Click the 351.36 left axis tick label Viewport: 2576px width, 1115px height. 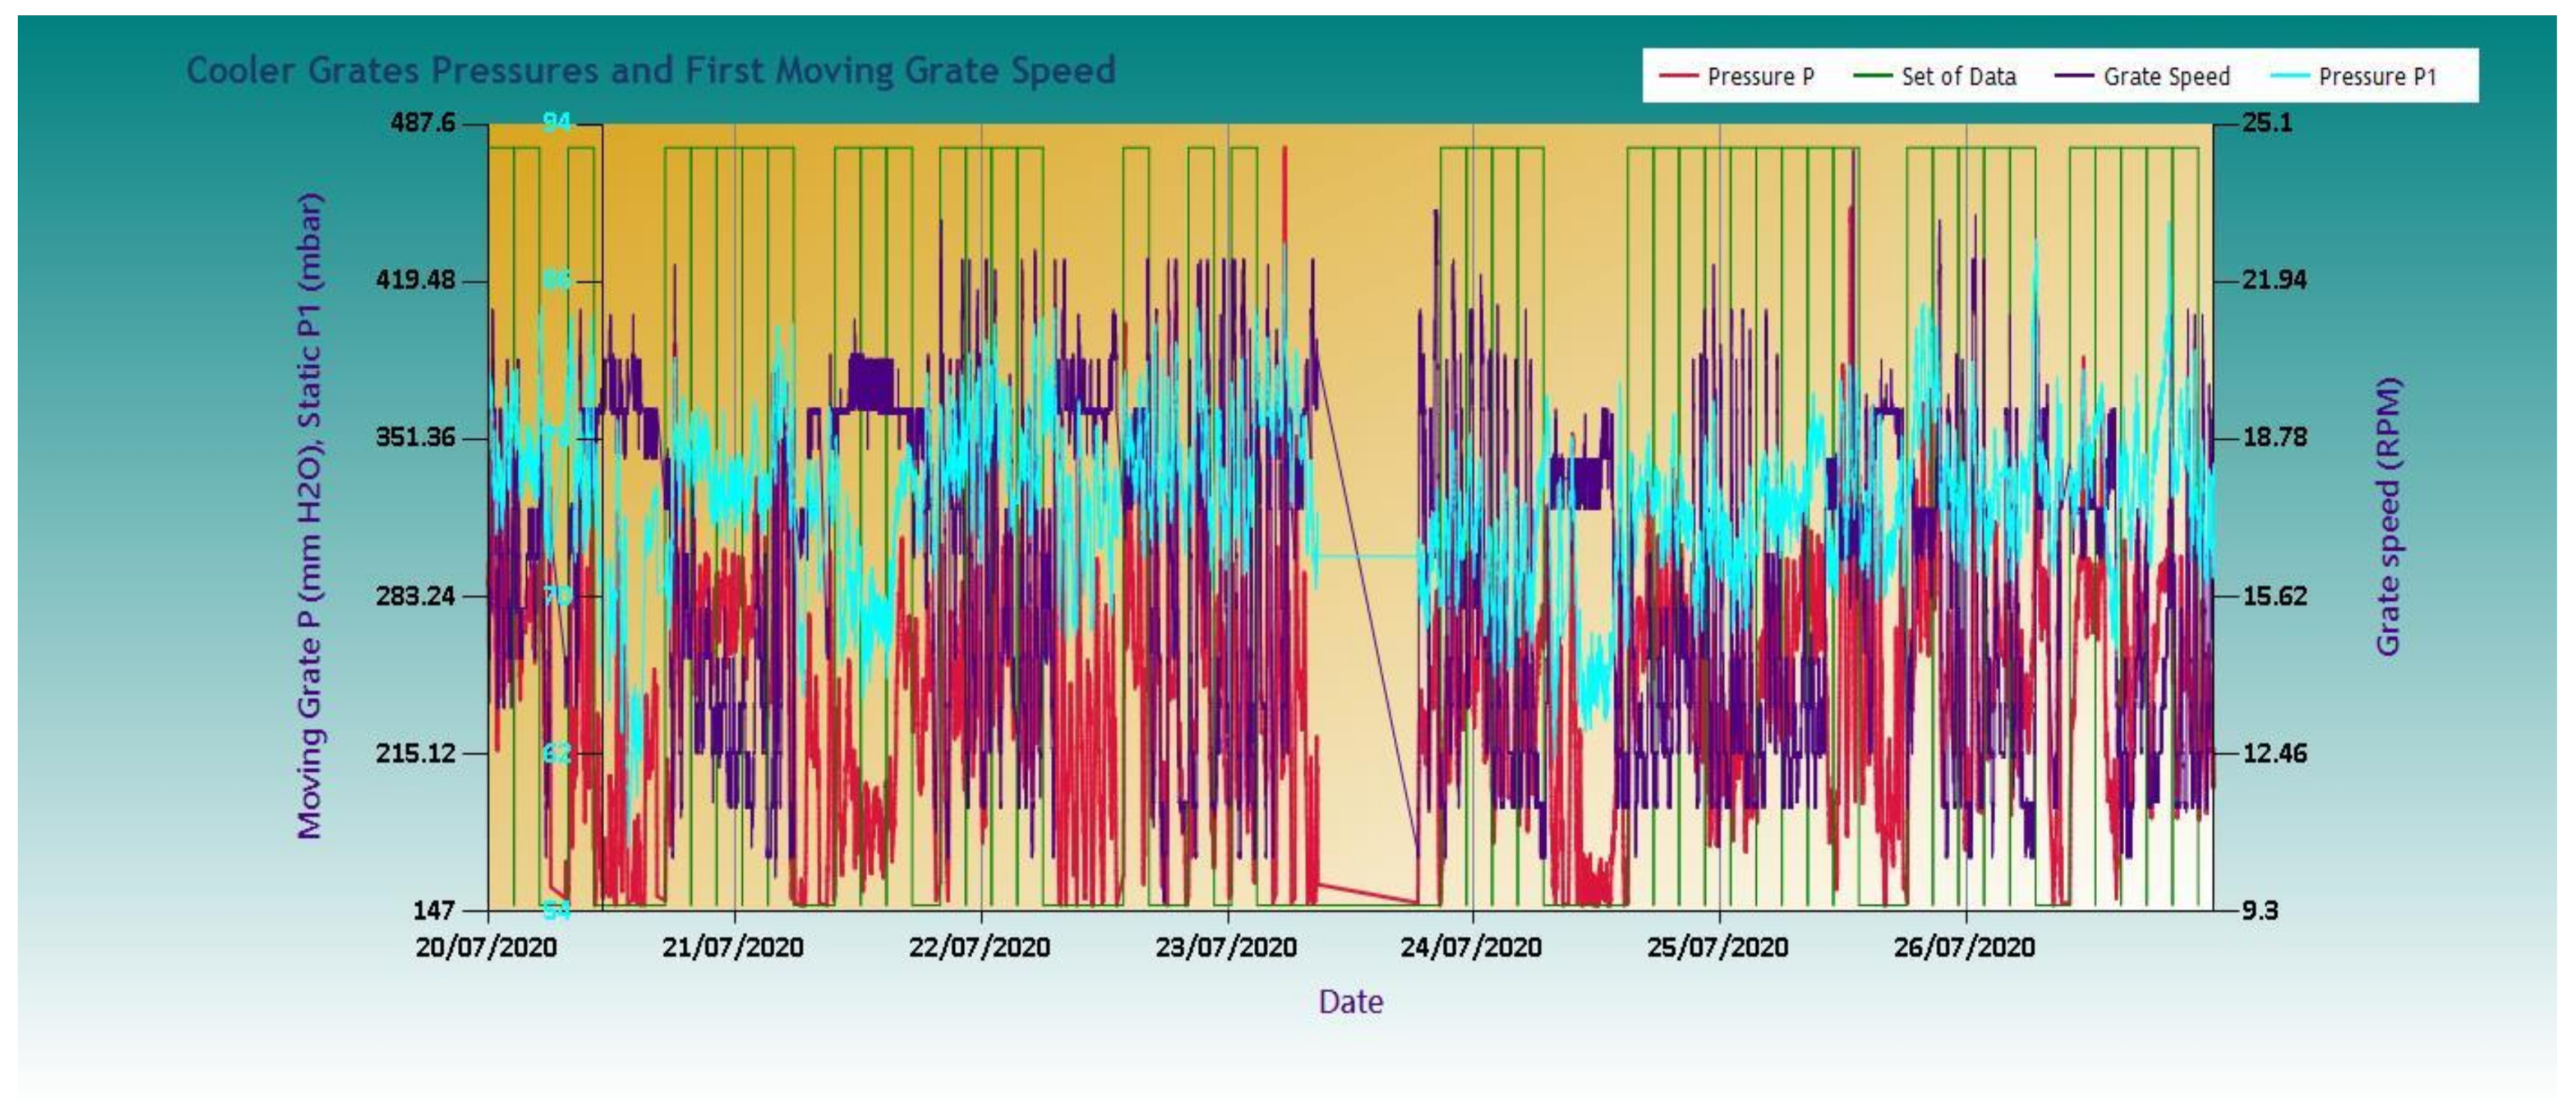point(415,437)
